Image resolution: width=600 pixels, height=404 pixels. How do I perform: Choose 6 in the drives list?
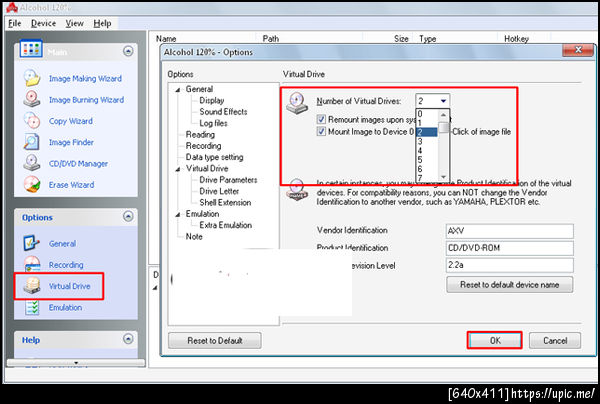[x=427, y=169]
